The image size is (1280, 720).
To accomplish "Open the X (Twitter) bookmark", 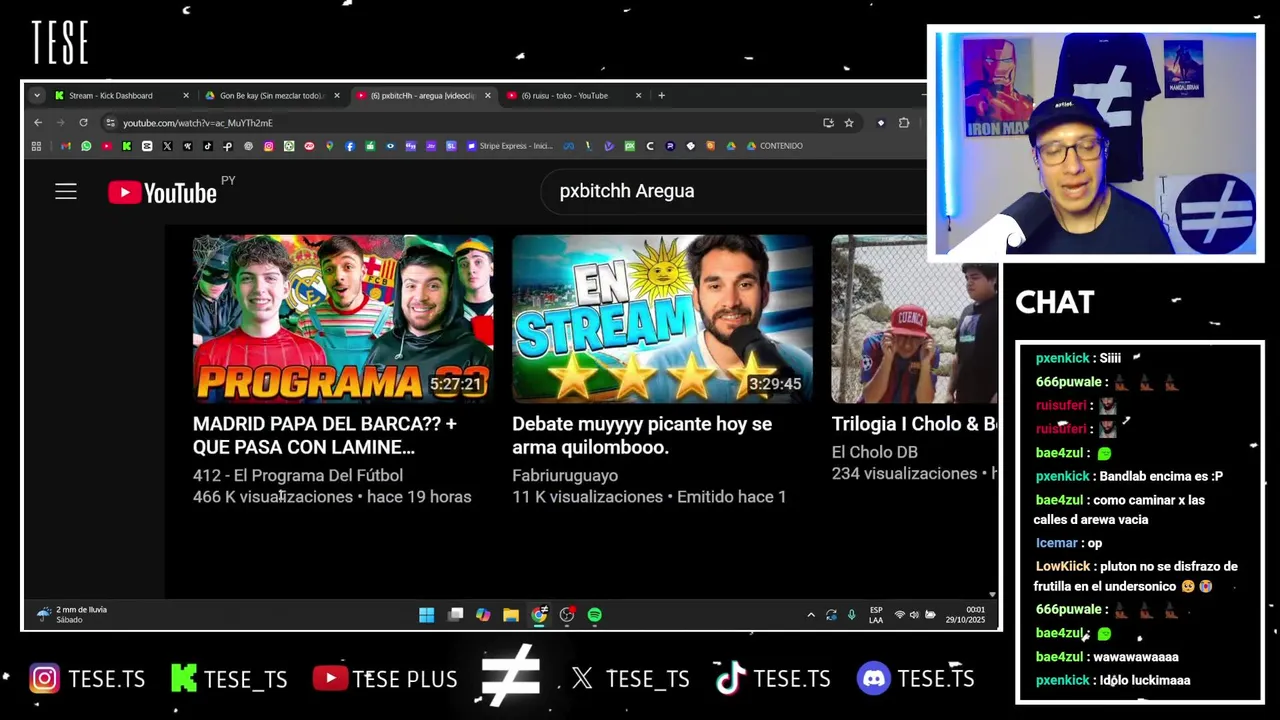I will point(167,146).
